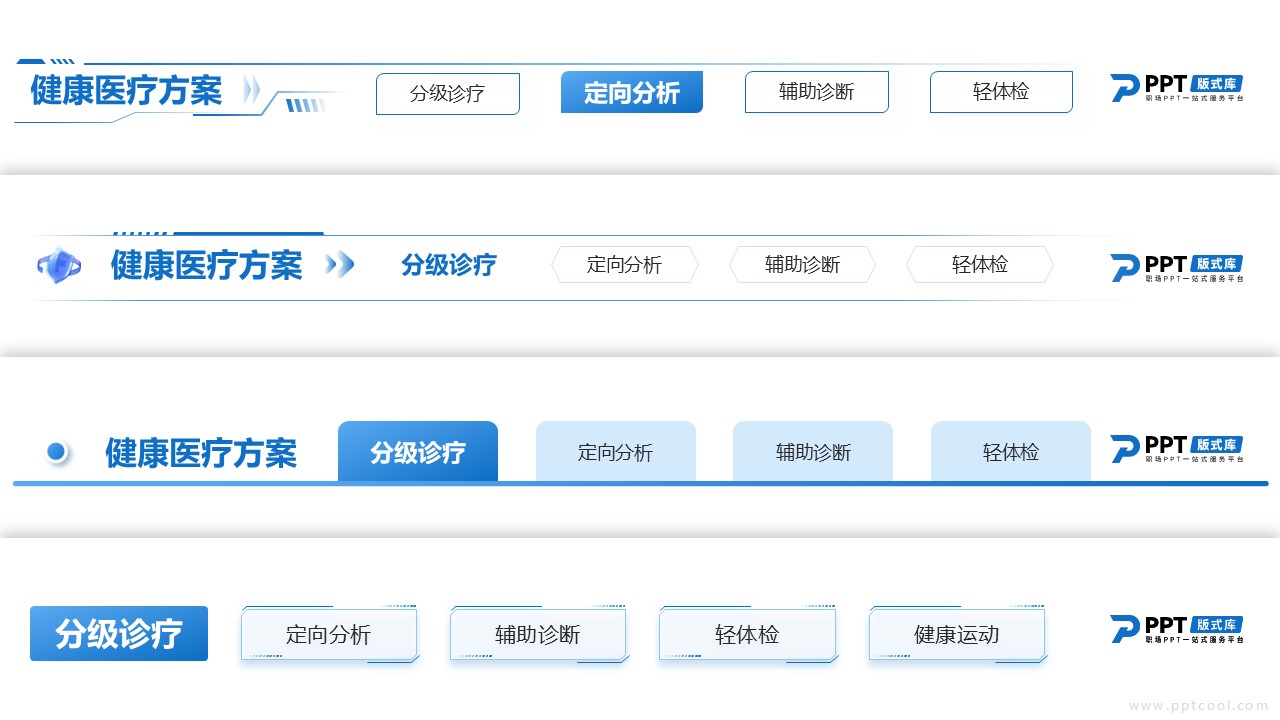This screenshot has height=720, width=1280.
Task: Click the 健康运动 button in the bottom row
Action: [x=956, y=634]
